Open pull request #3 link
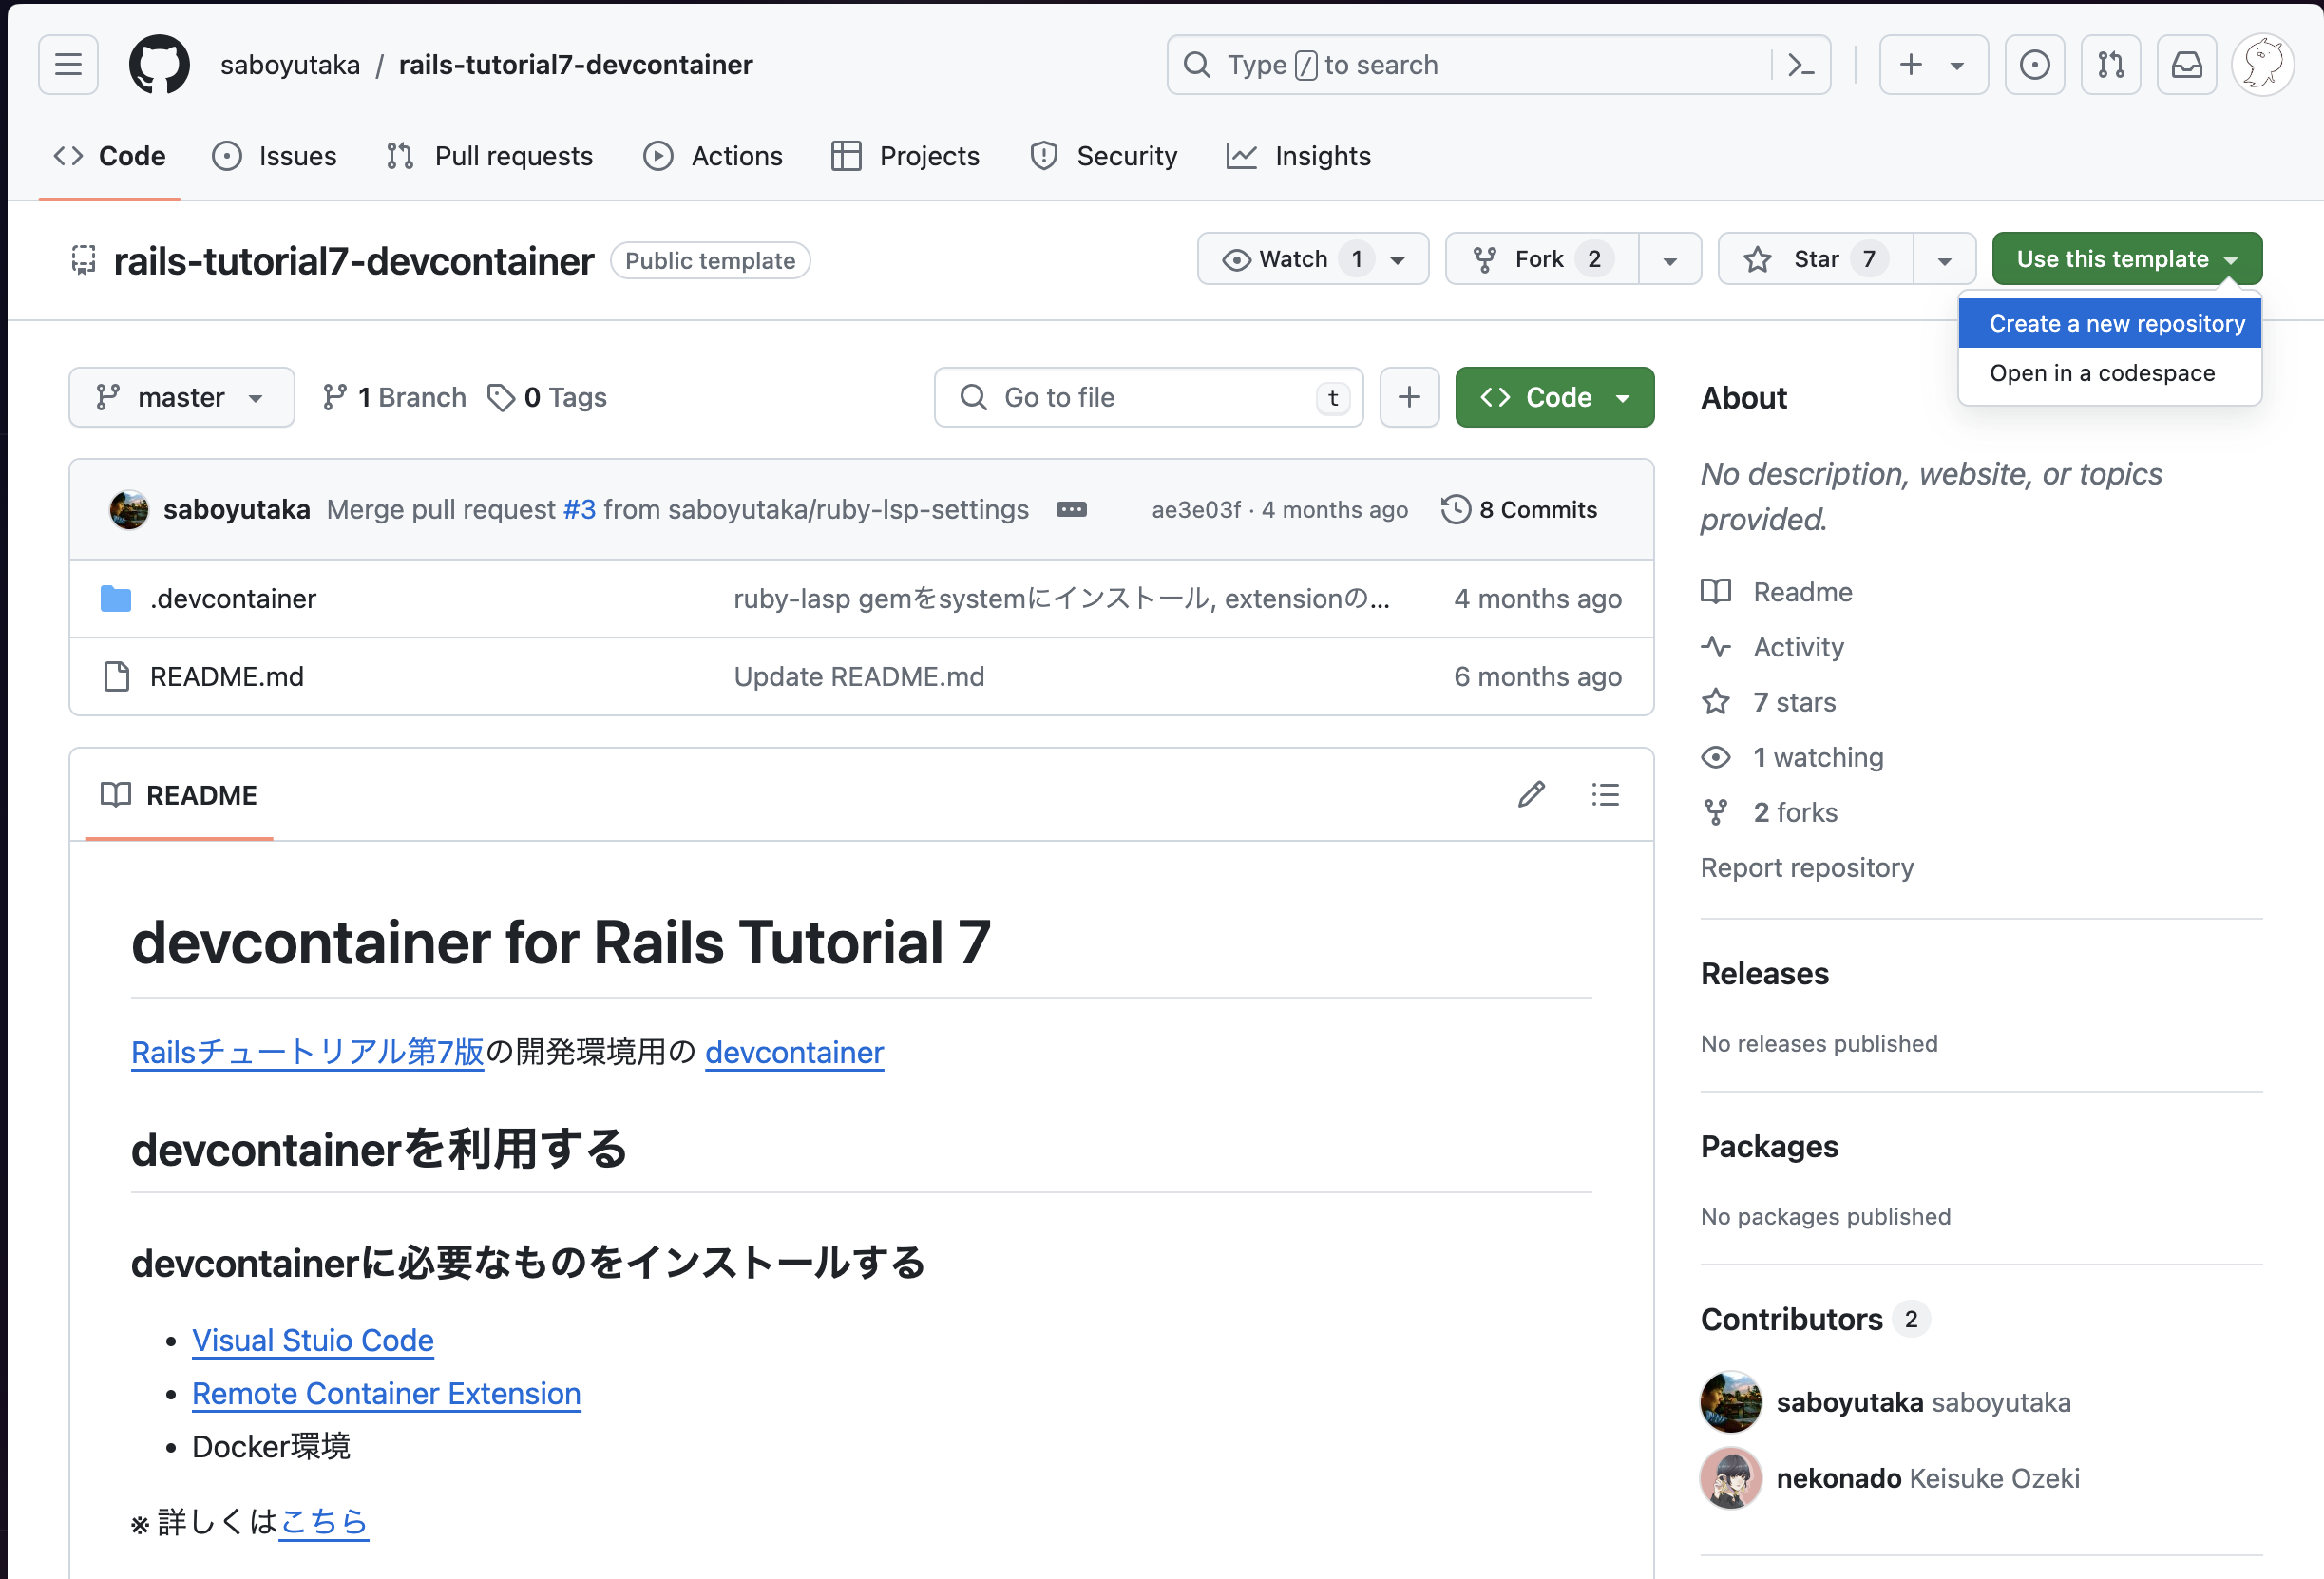The width and height of the screenshot is (2324, 1579). pos(579,509)
